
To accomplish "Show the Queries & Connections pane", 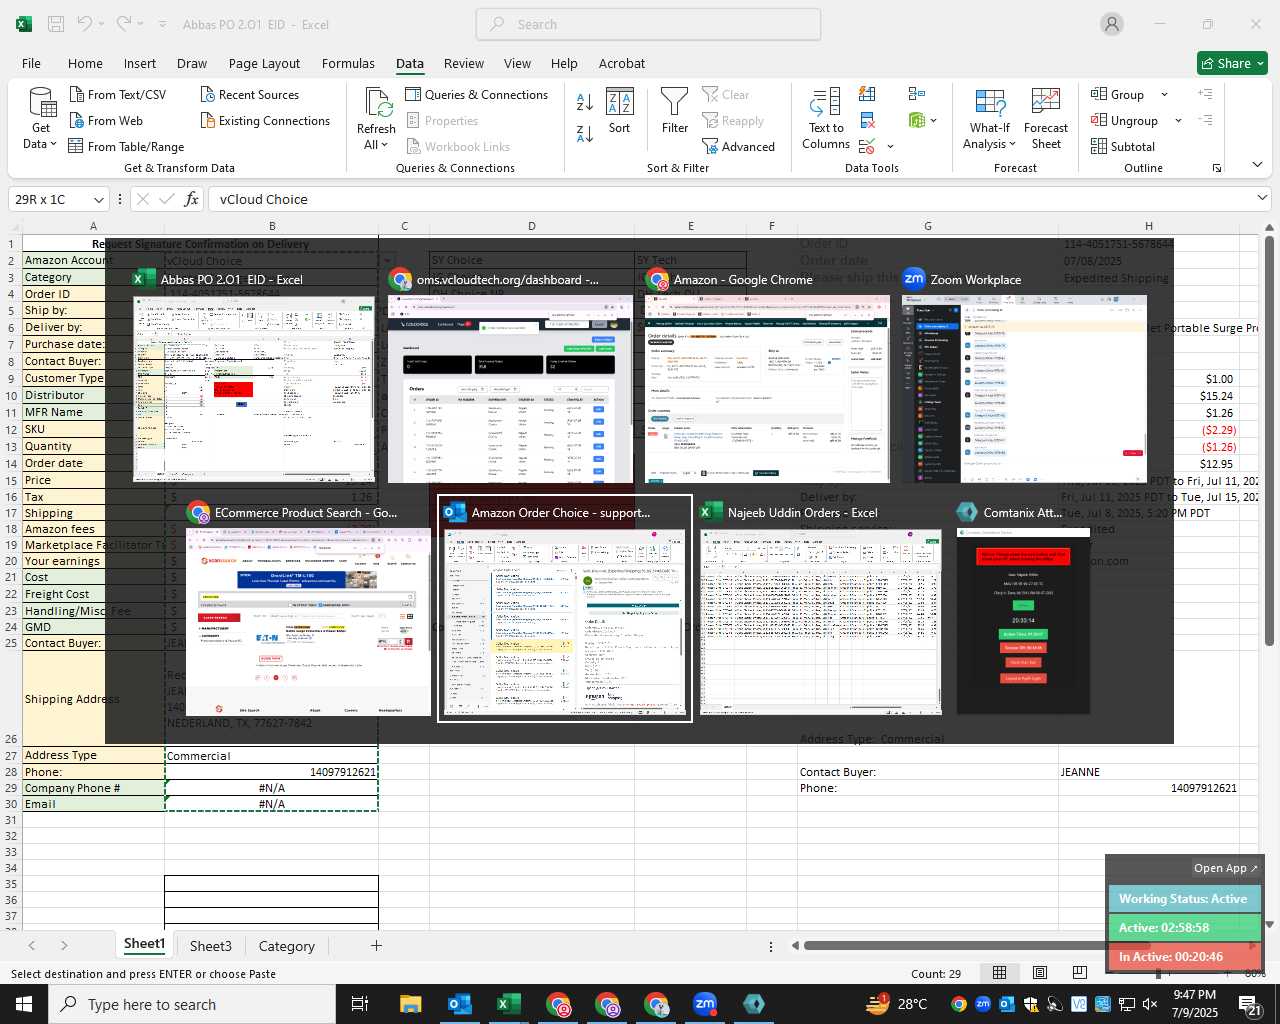I will click(x=477, y=95).
